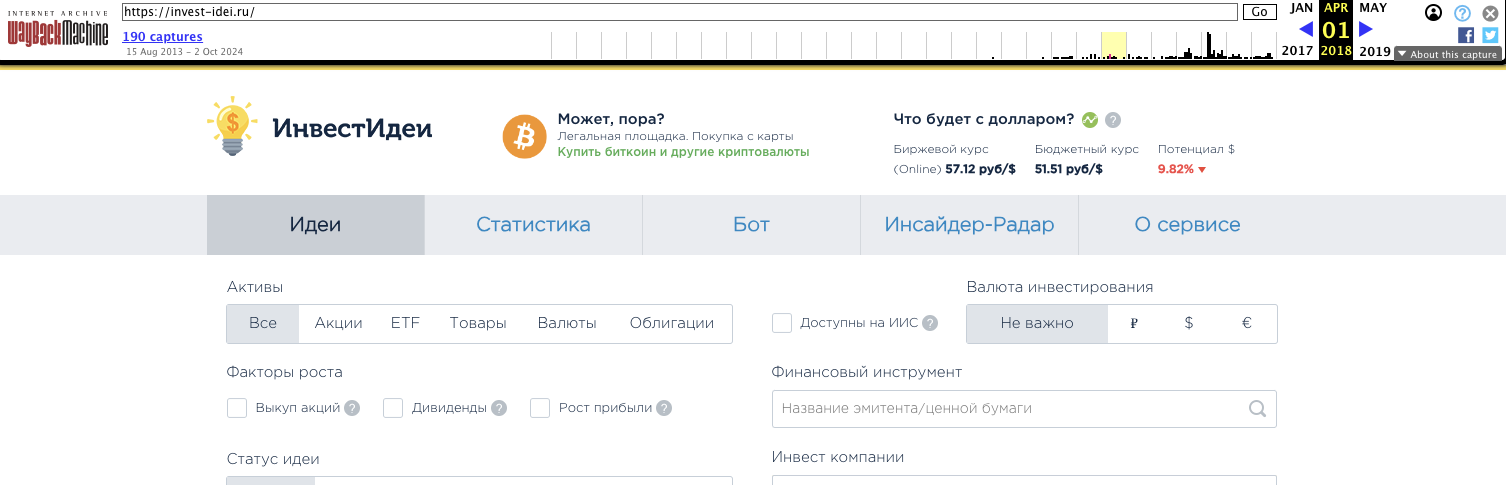Image resolution: width=1506 pixels, height=485 pixels.
Task: Click the 9.82% potential value
Action: pos(1176,169)
